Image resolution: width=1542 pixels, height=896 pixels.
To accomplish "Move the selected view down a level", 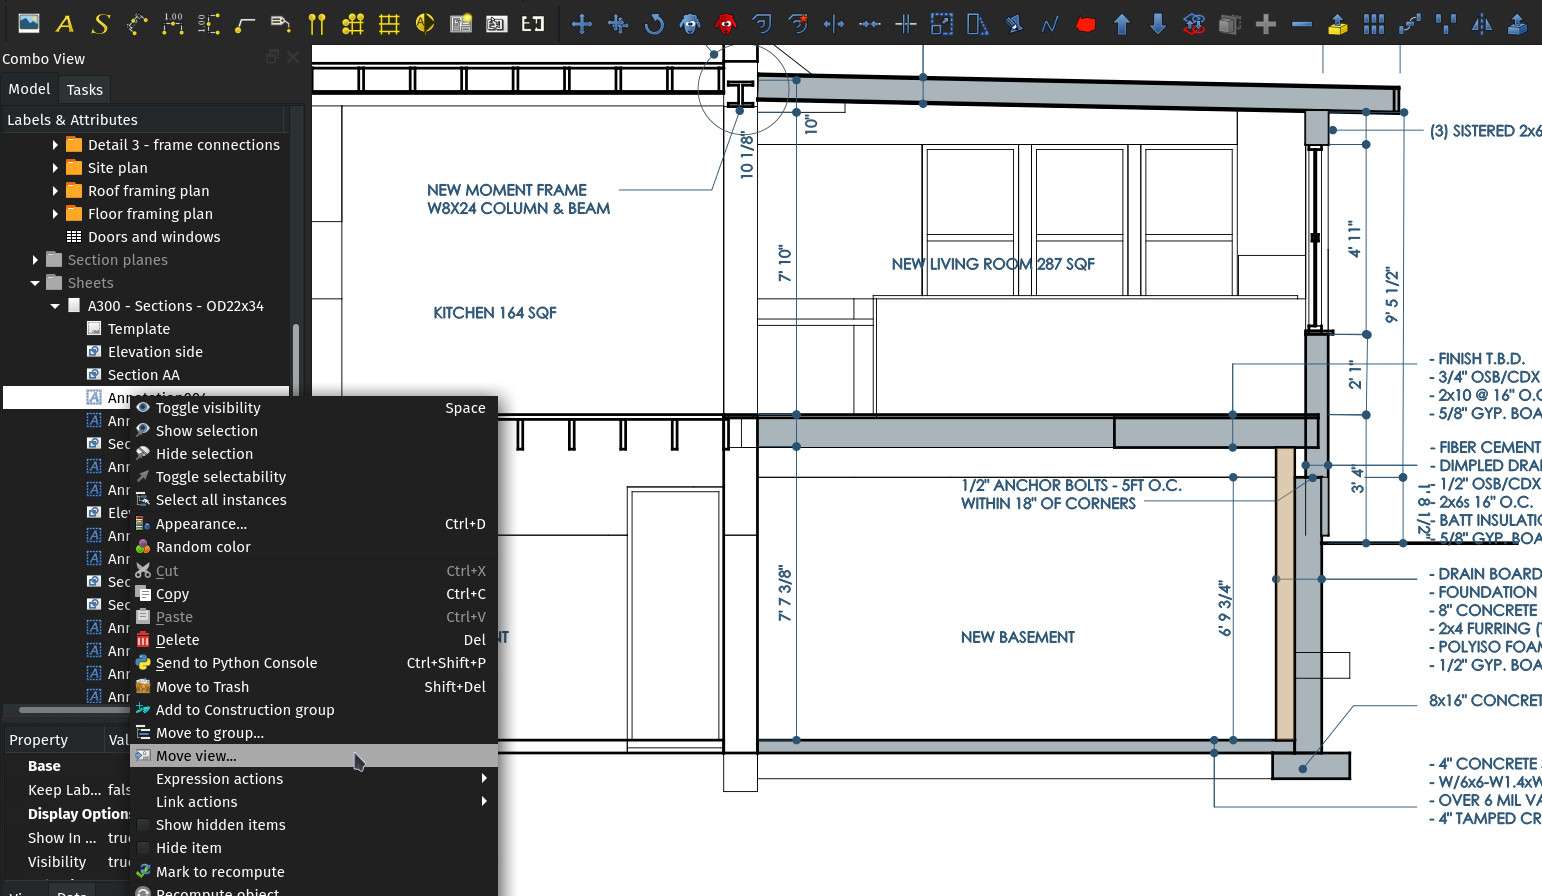I will [x=1158, y=23].
